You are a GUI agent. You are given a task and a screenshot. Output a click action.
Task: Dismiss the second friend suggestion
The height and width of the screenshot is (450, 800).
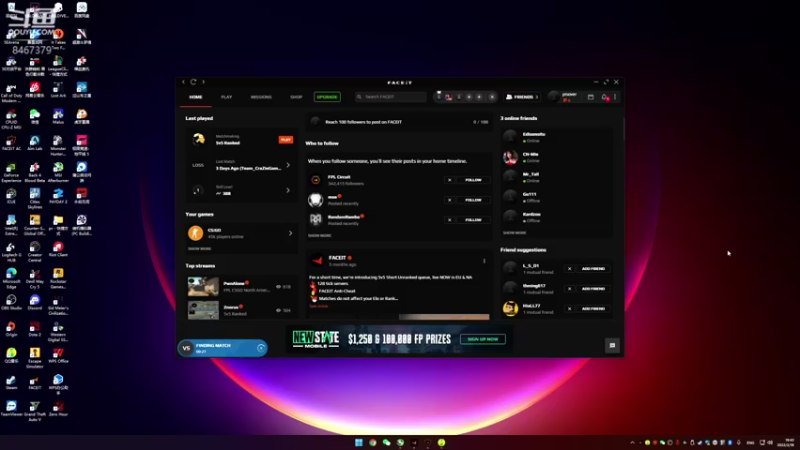pos(570,289)
